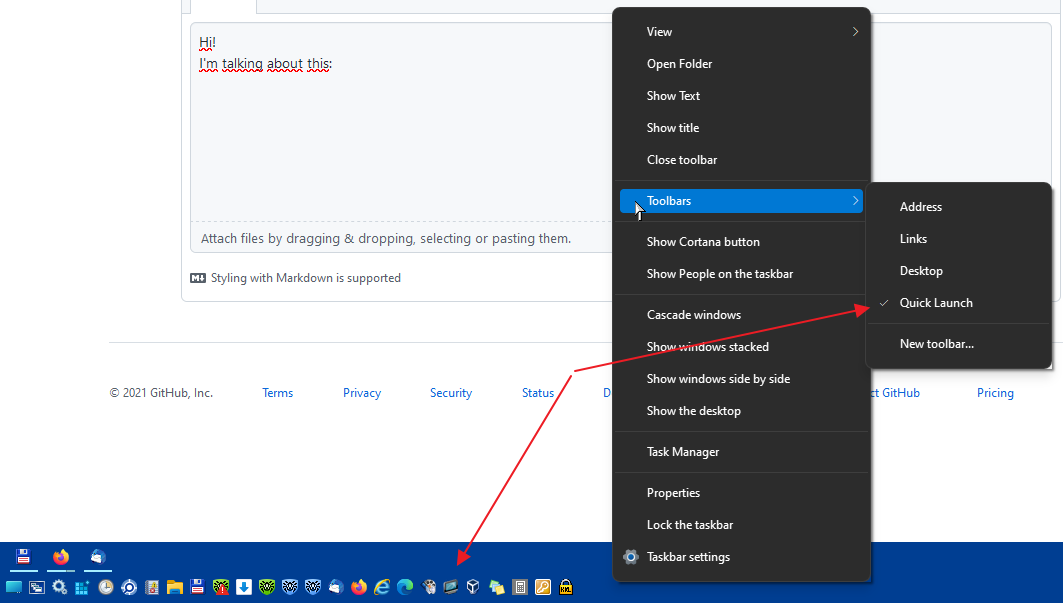Expand the Toolbars submenu entry

(x=741, y=201)
